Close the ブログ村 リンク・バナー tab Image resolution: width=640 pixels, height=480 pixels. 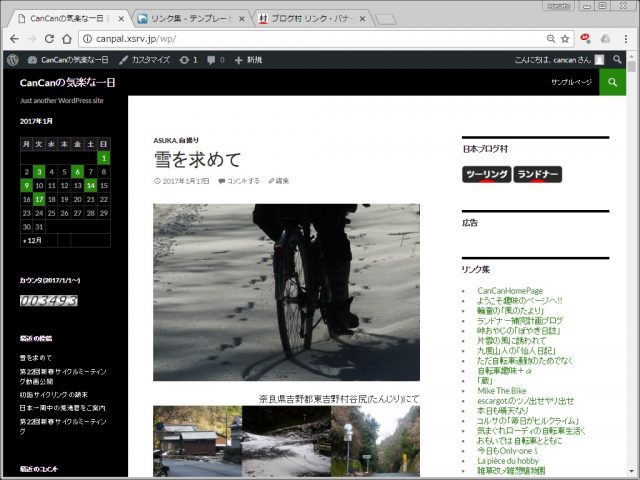pos(362,19)
